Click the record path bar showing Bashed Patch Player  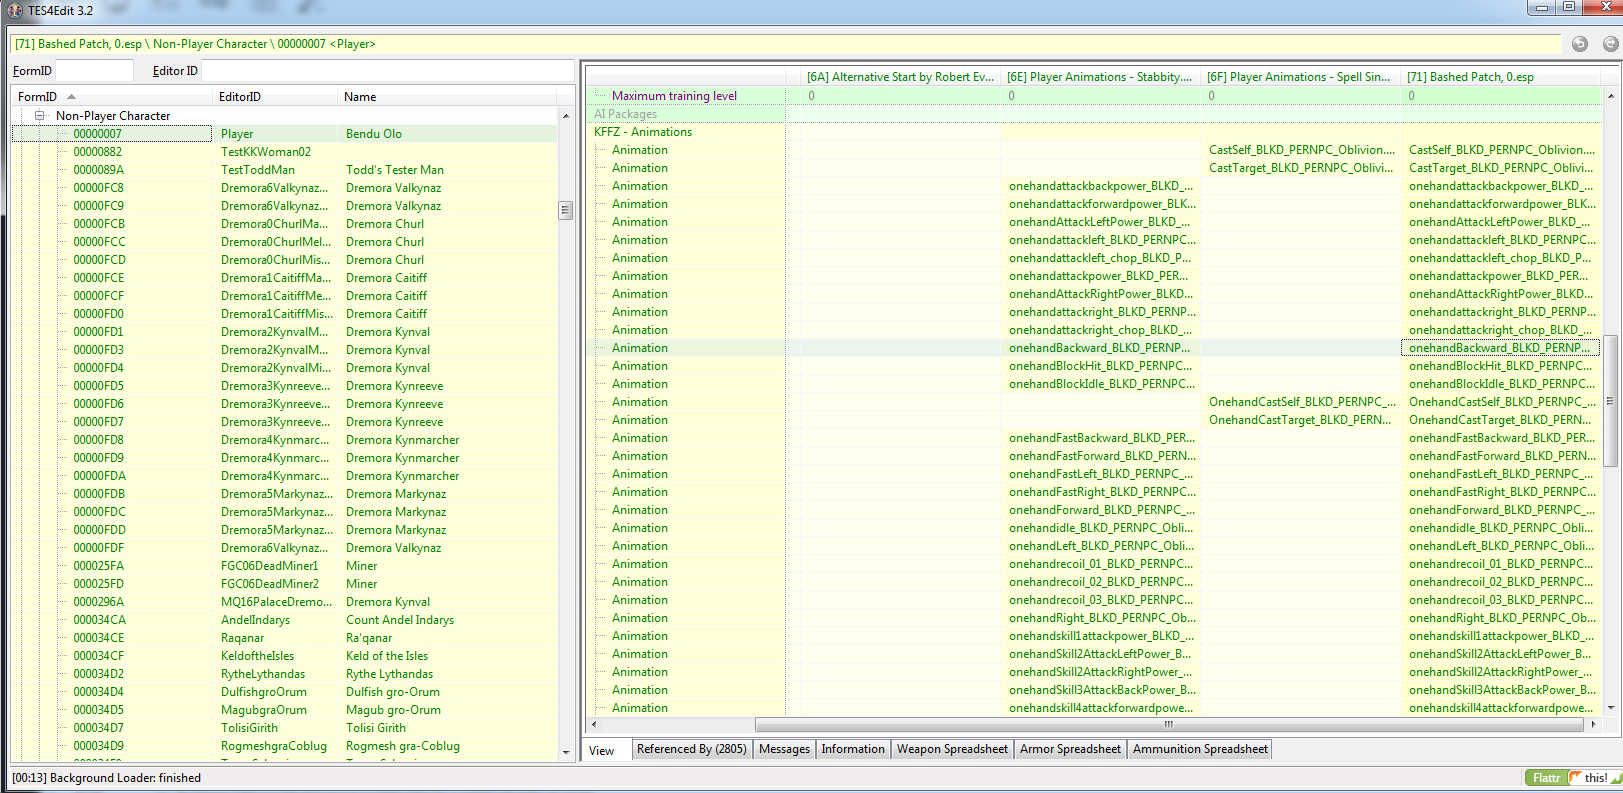(785, 44)
